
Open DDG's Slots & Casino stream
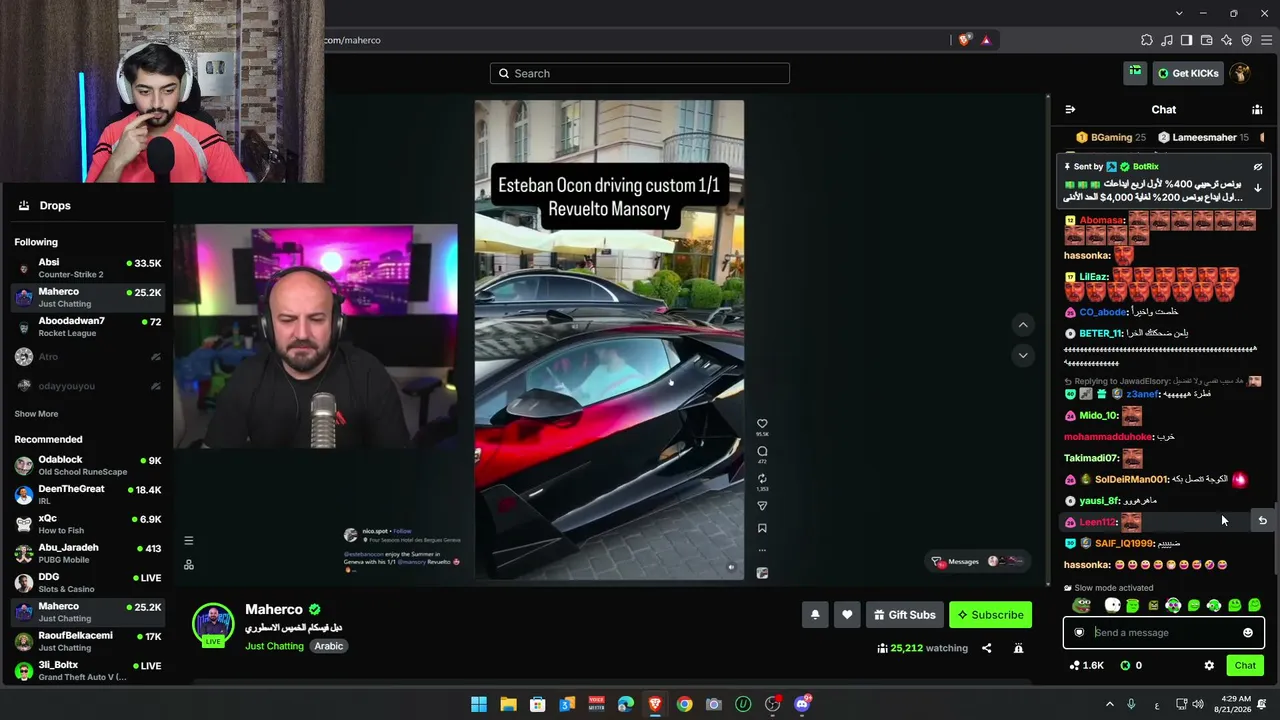point(88,583)
